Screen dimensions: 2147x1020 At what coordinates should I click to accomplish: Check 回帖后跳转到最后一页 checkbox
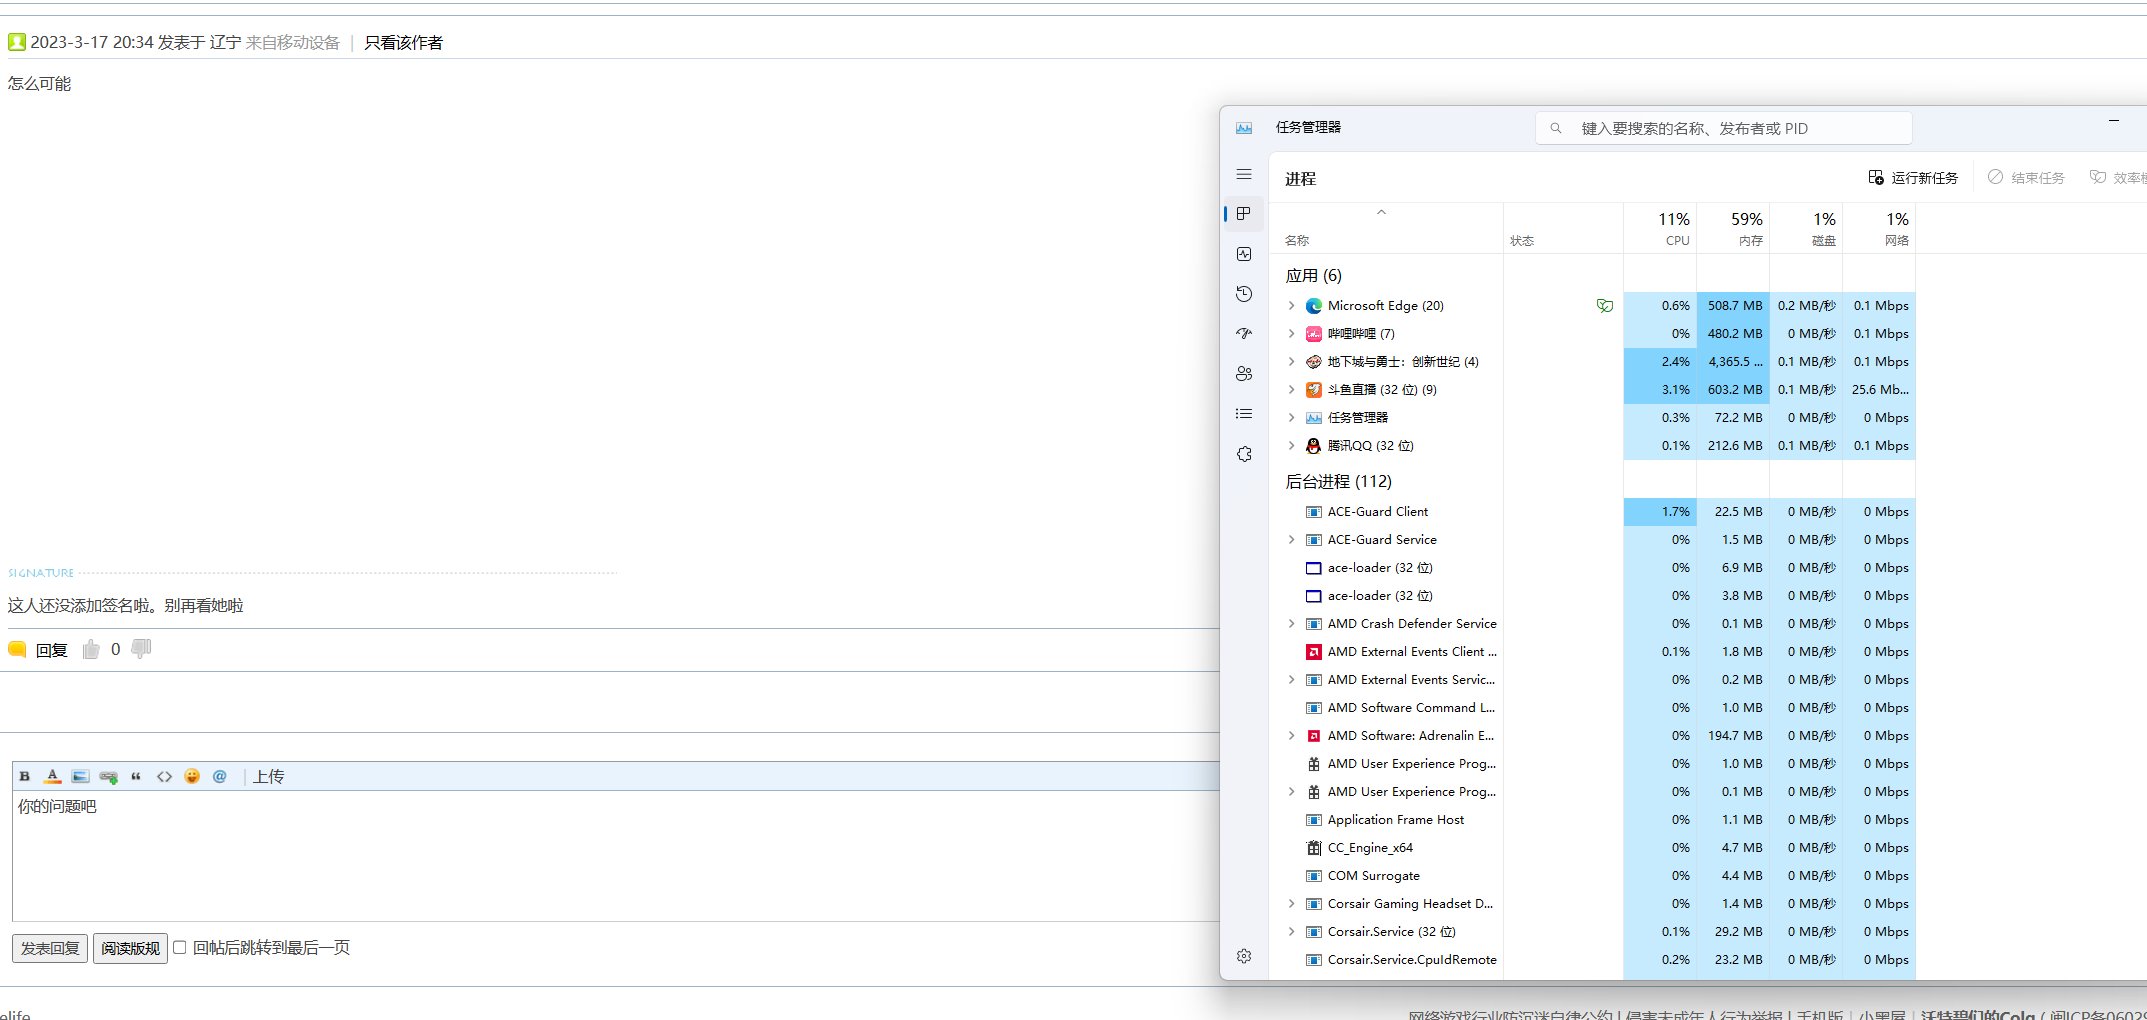pyautogui.click(x=180, y=947)
